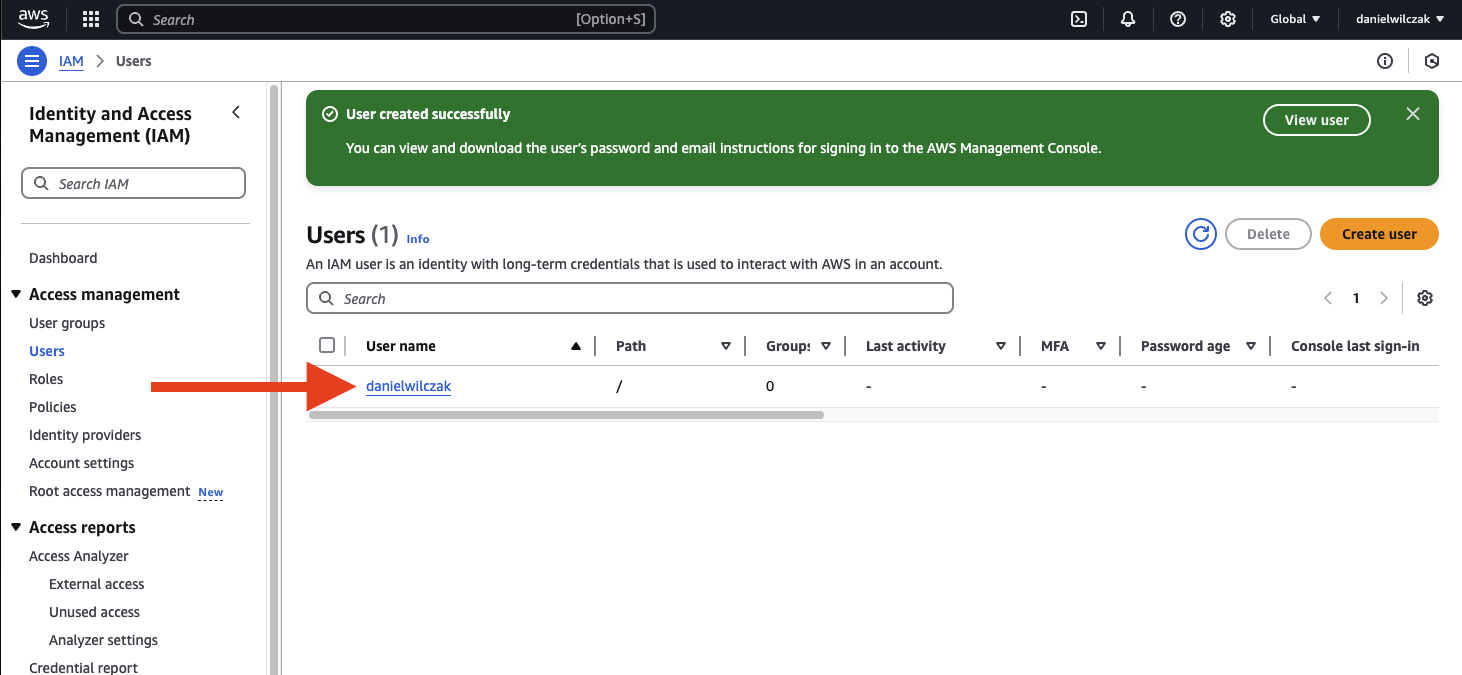Screen dimensions: 1462x675
Task: Click the Create user button
Action: tap(1379, 234)
